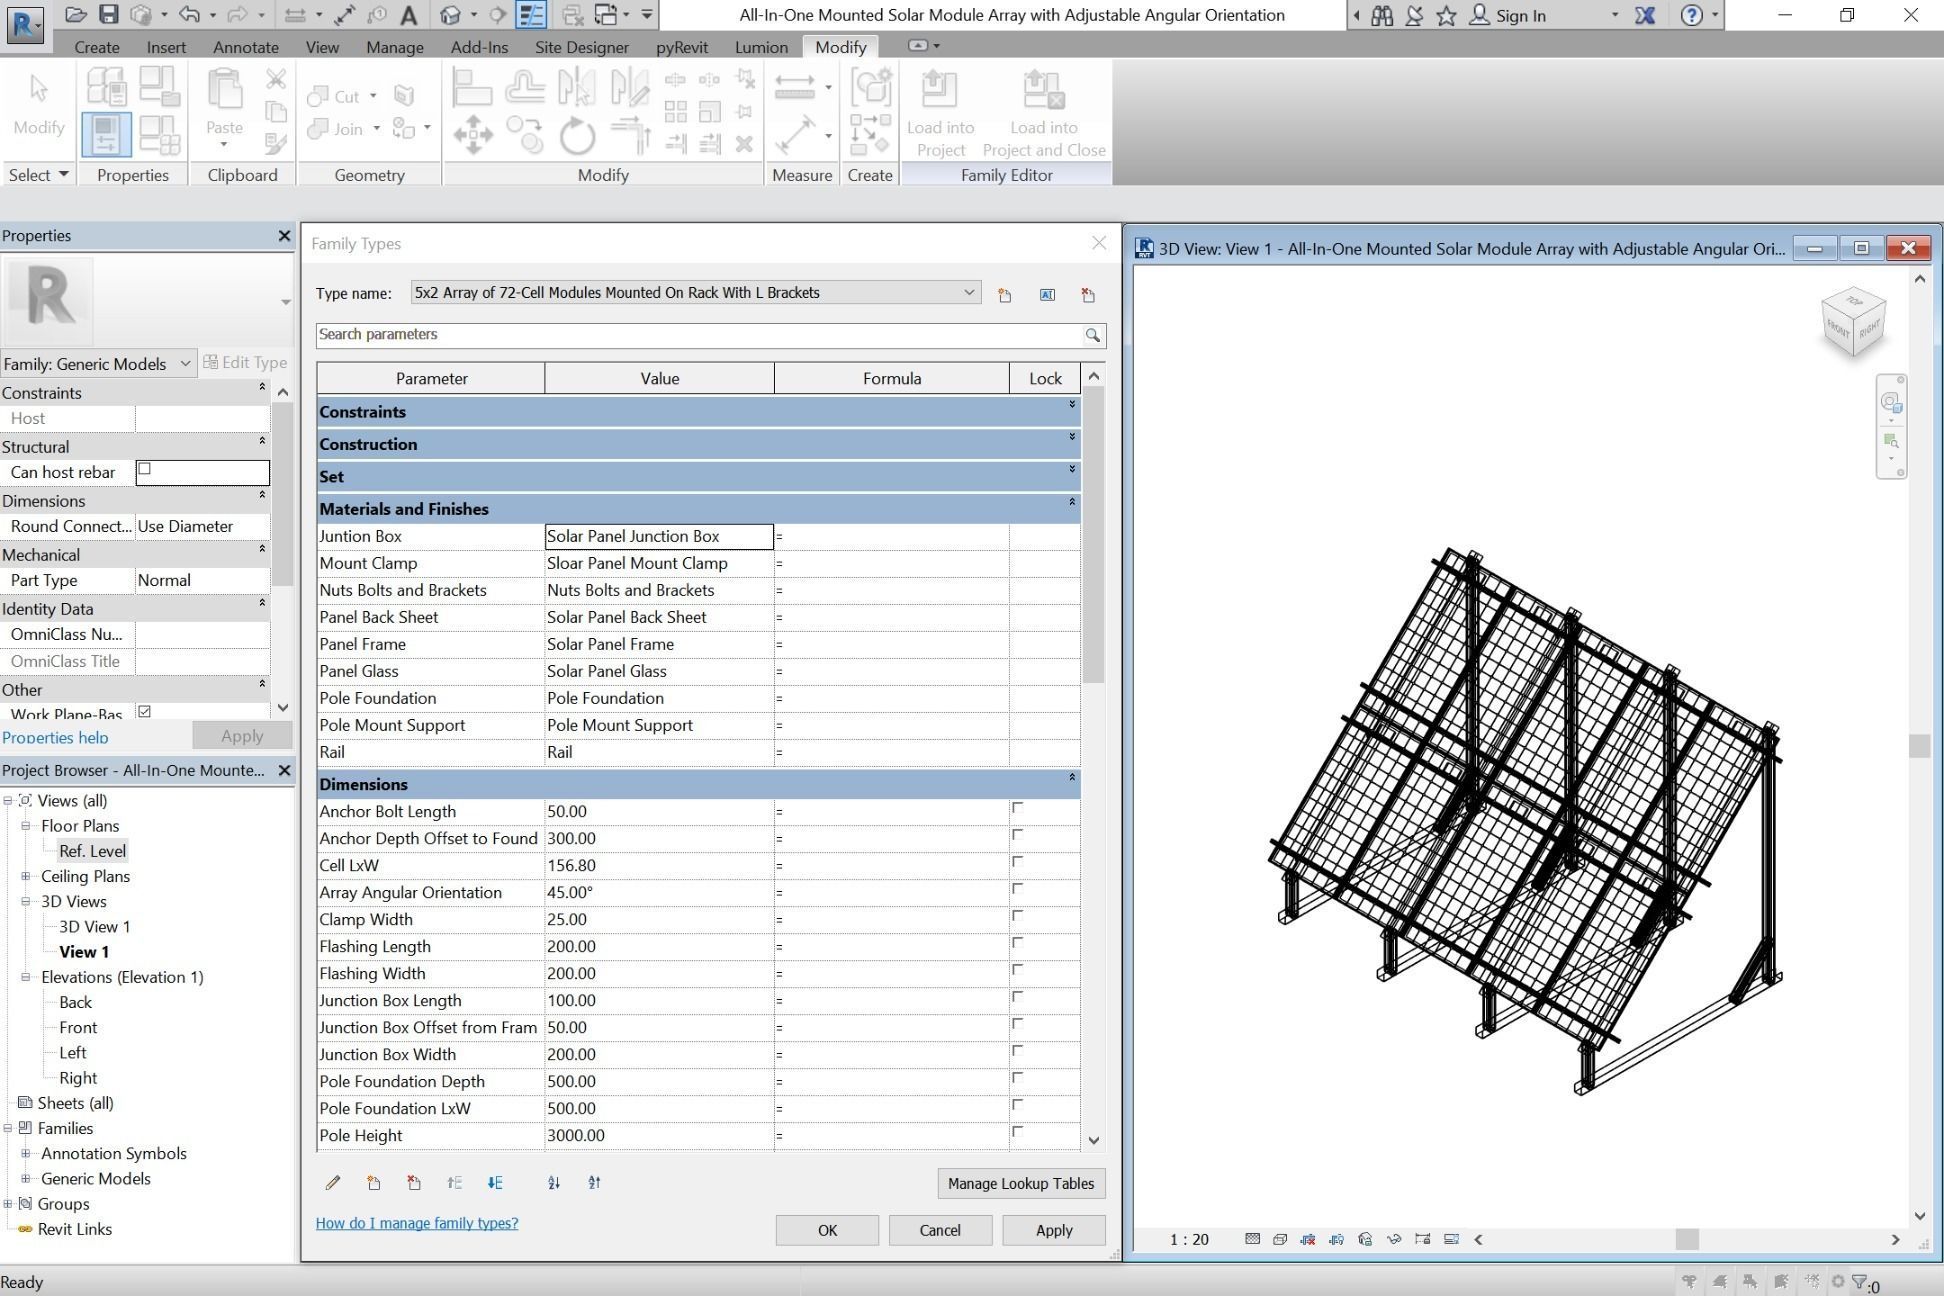Image resolution: width=1944 pixels, height=1296 pixels.
Task: Click the Cancel button in Family Types
Action: 940,1230
